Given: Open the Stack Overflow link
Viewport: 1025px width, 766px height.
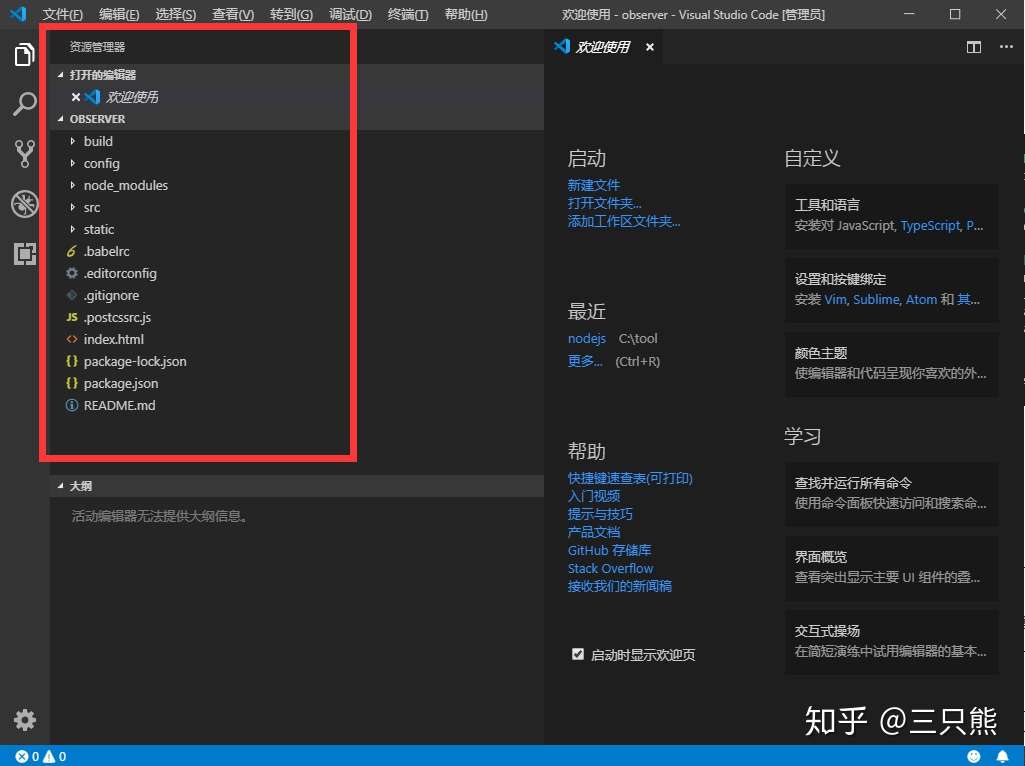Looking at the screenshot, I should pyautogui.click(x=611, y=569).
